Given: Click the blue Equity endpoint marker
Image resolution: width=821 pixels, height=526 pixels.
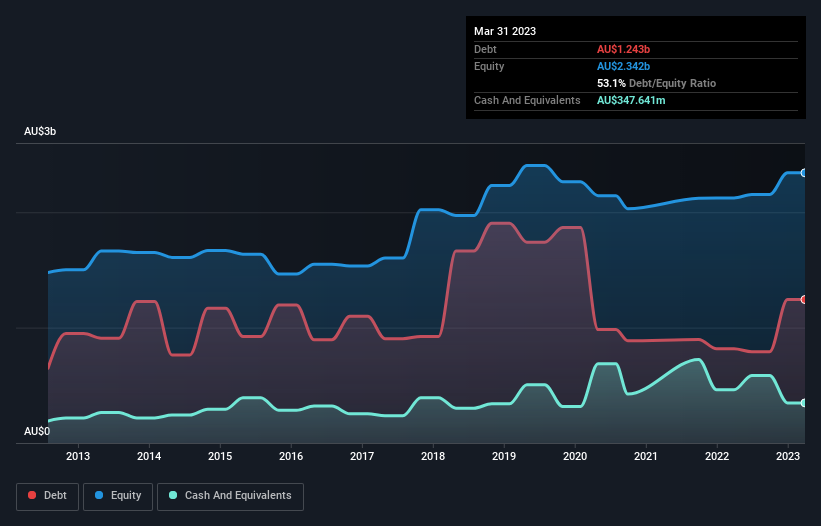Looking at the screenshot, I should (804, 173).
